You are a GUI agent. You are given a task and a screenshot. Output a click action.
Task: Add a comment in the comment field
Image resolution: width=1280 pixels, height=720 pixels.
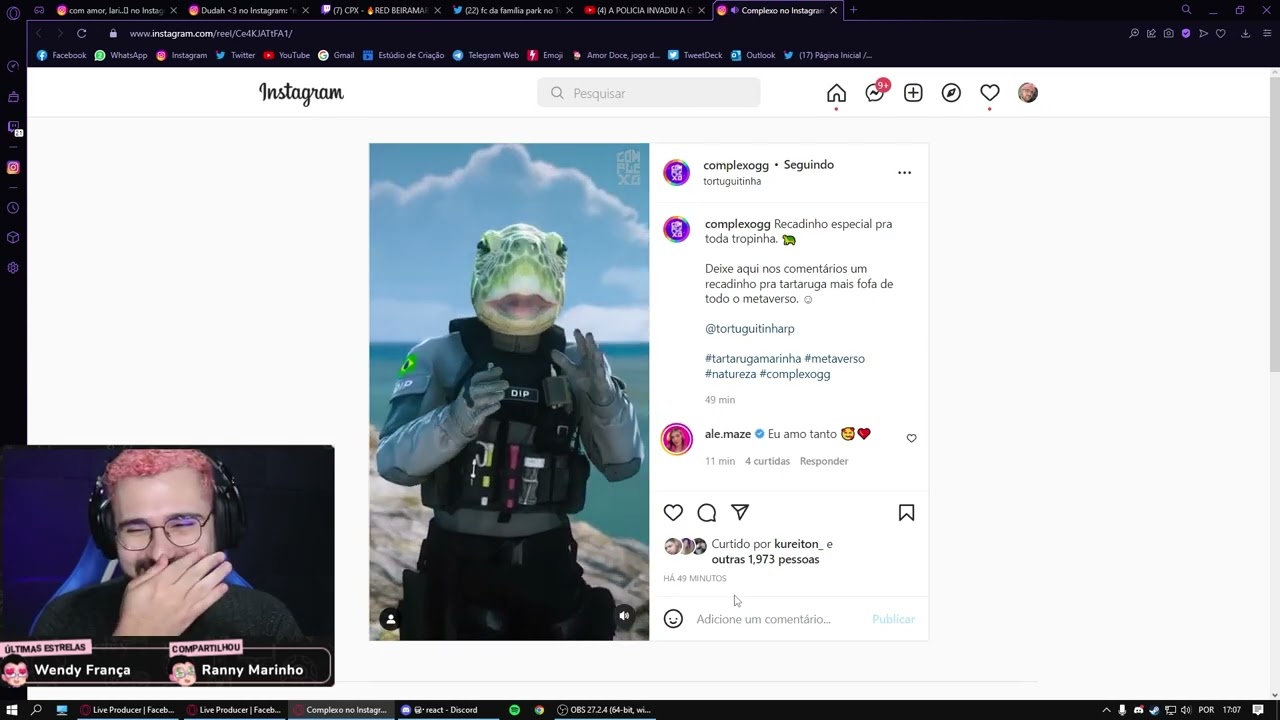(x=764, y=619)
